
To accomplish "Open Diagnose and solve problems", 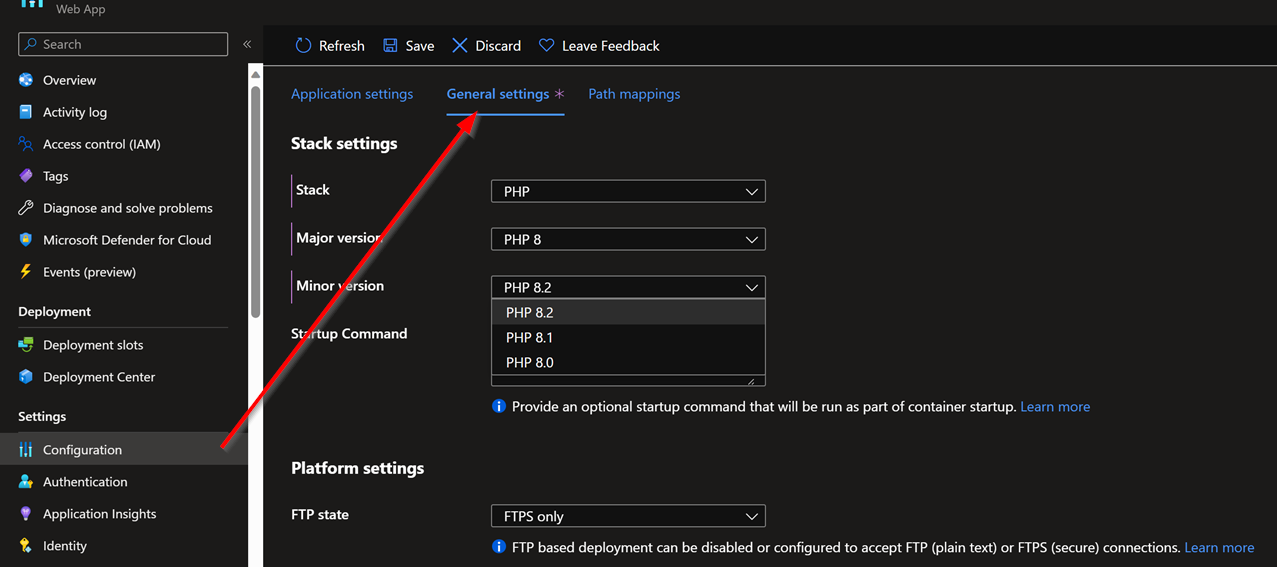I will pos(128,208).
